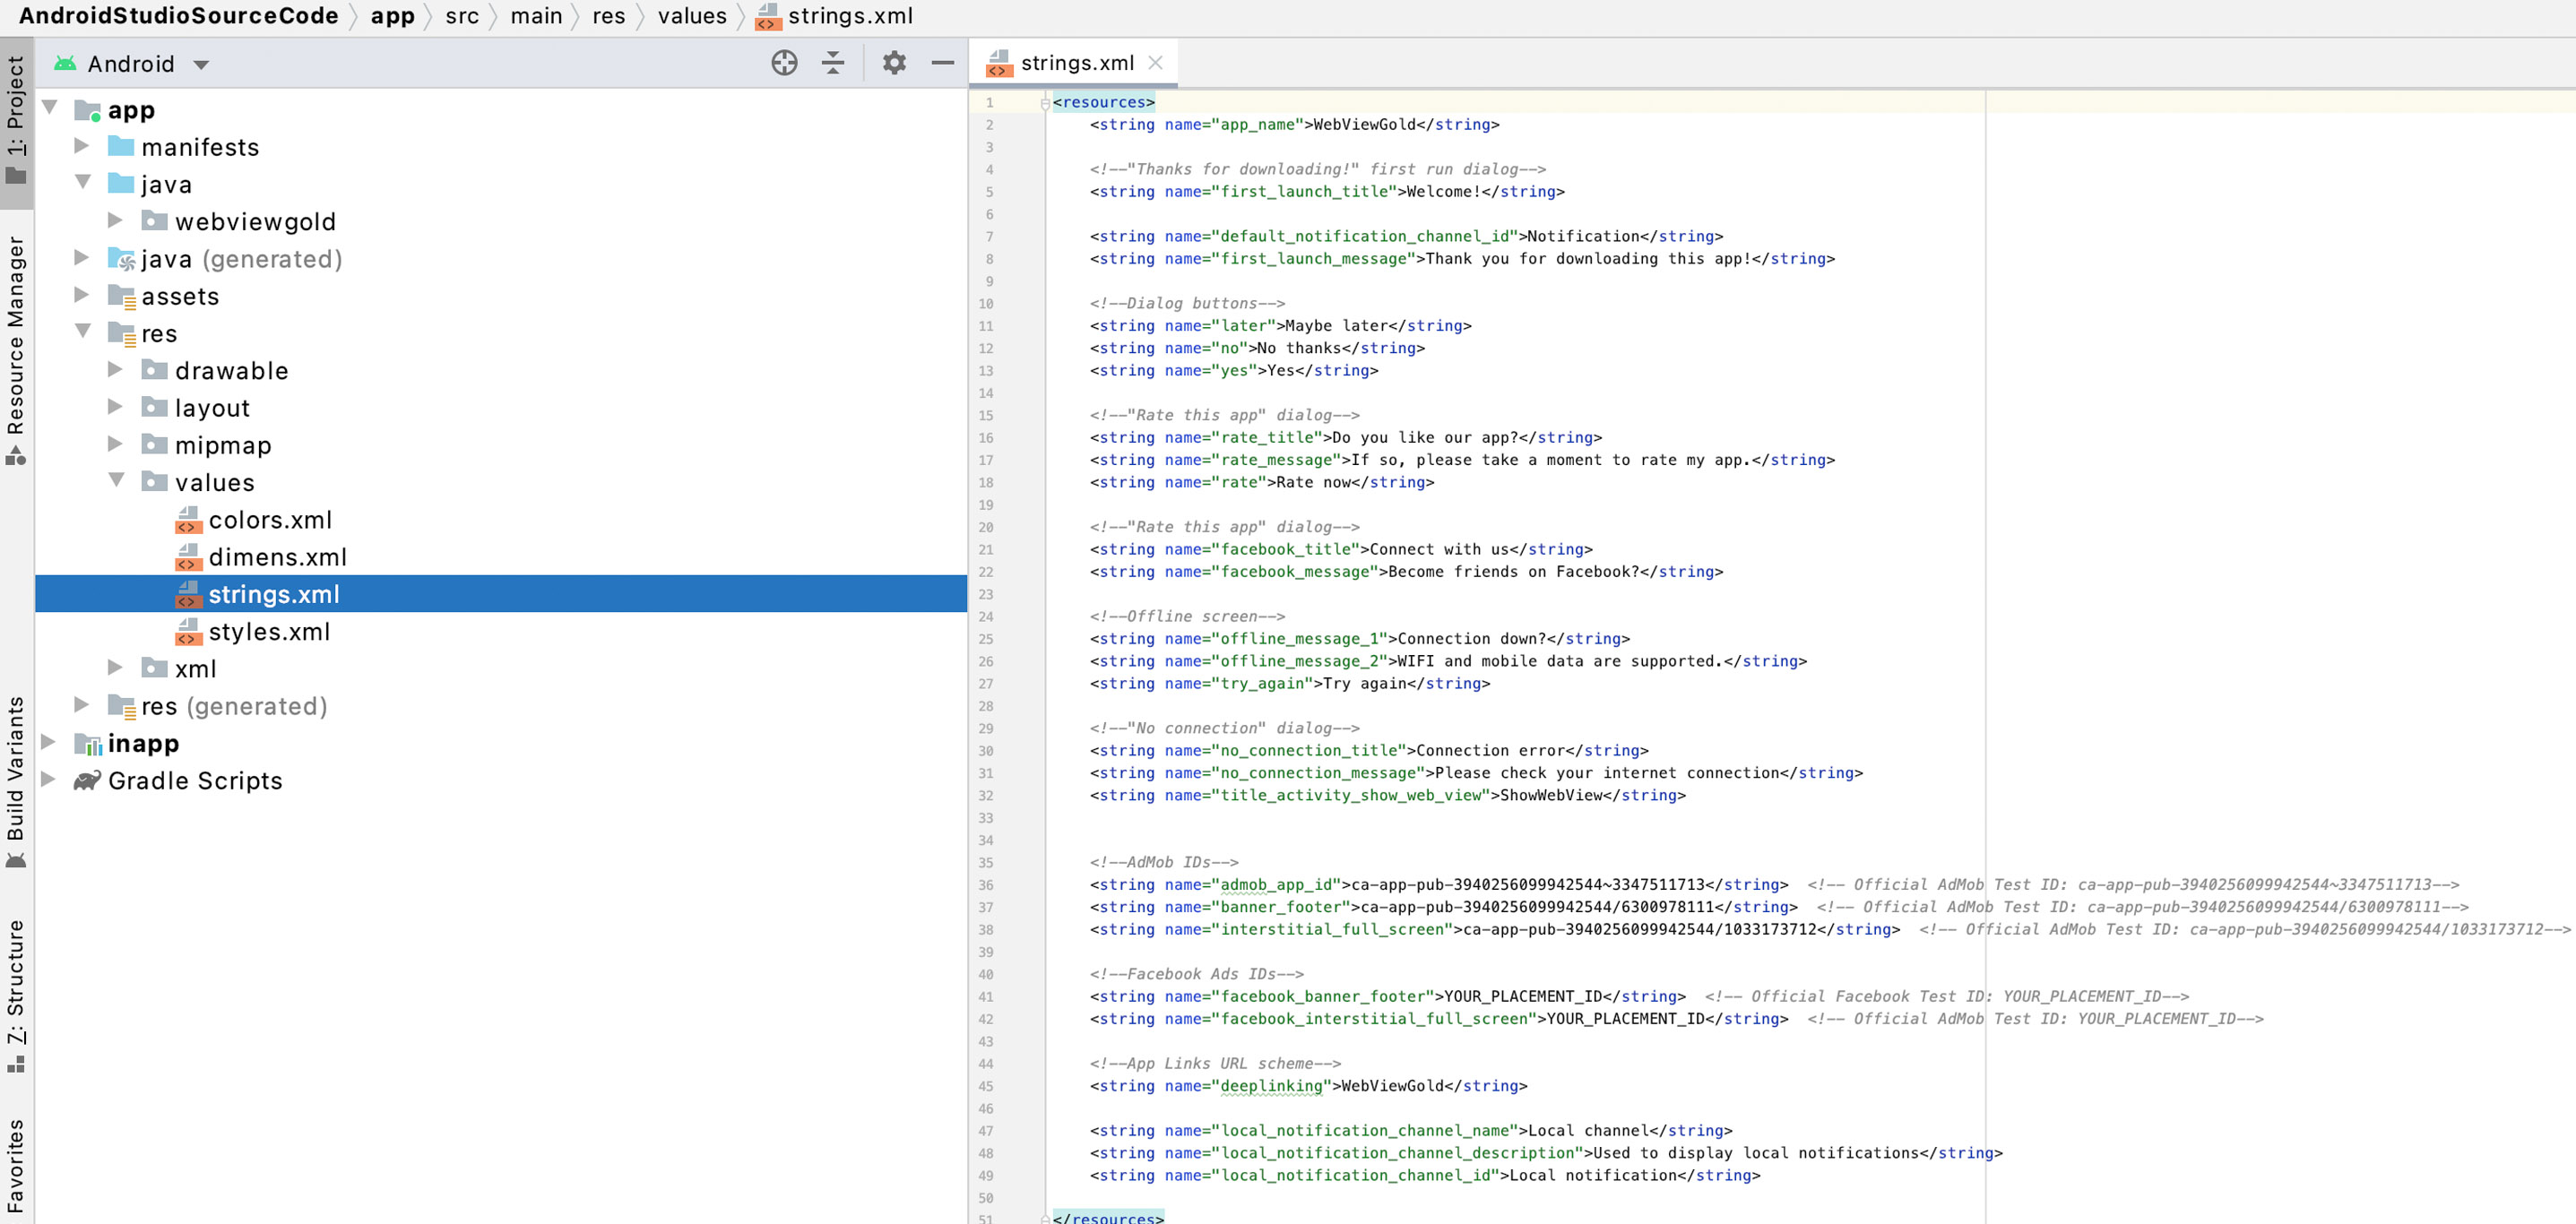Click the Collapse All icon in project panel
2576x1224 pixels.
tap(833, 63)
